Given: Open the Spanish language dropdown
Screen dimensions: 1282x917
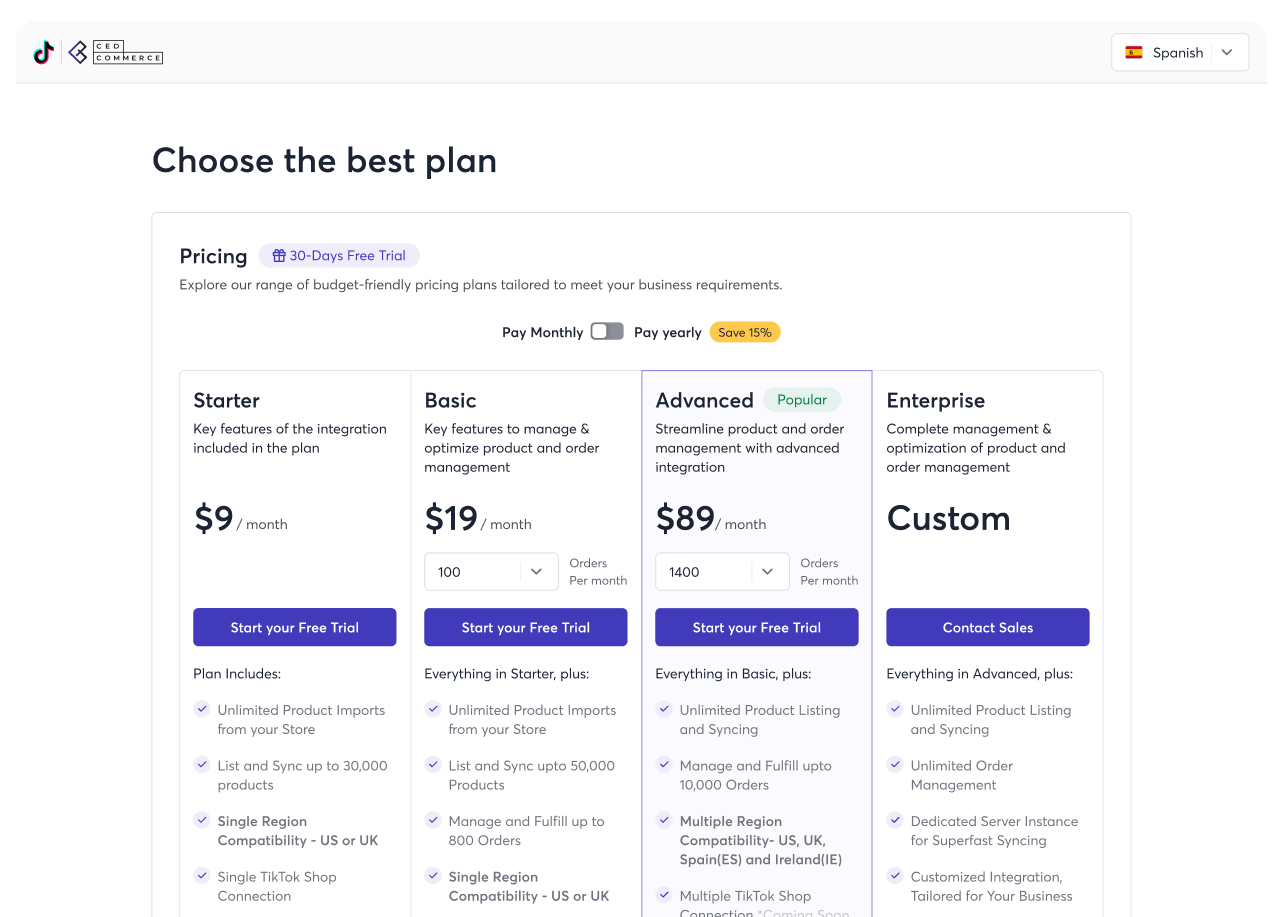Looking at the screenshot, I should click(1180, 53).
